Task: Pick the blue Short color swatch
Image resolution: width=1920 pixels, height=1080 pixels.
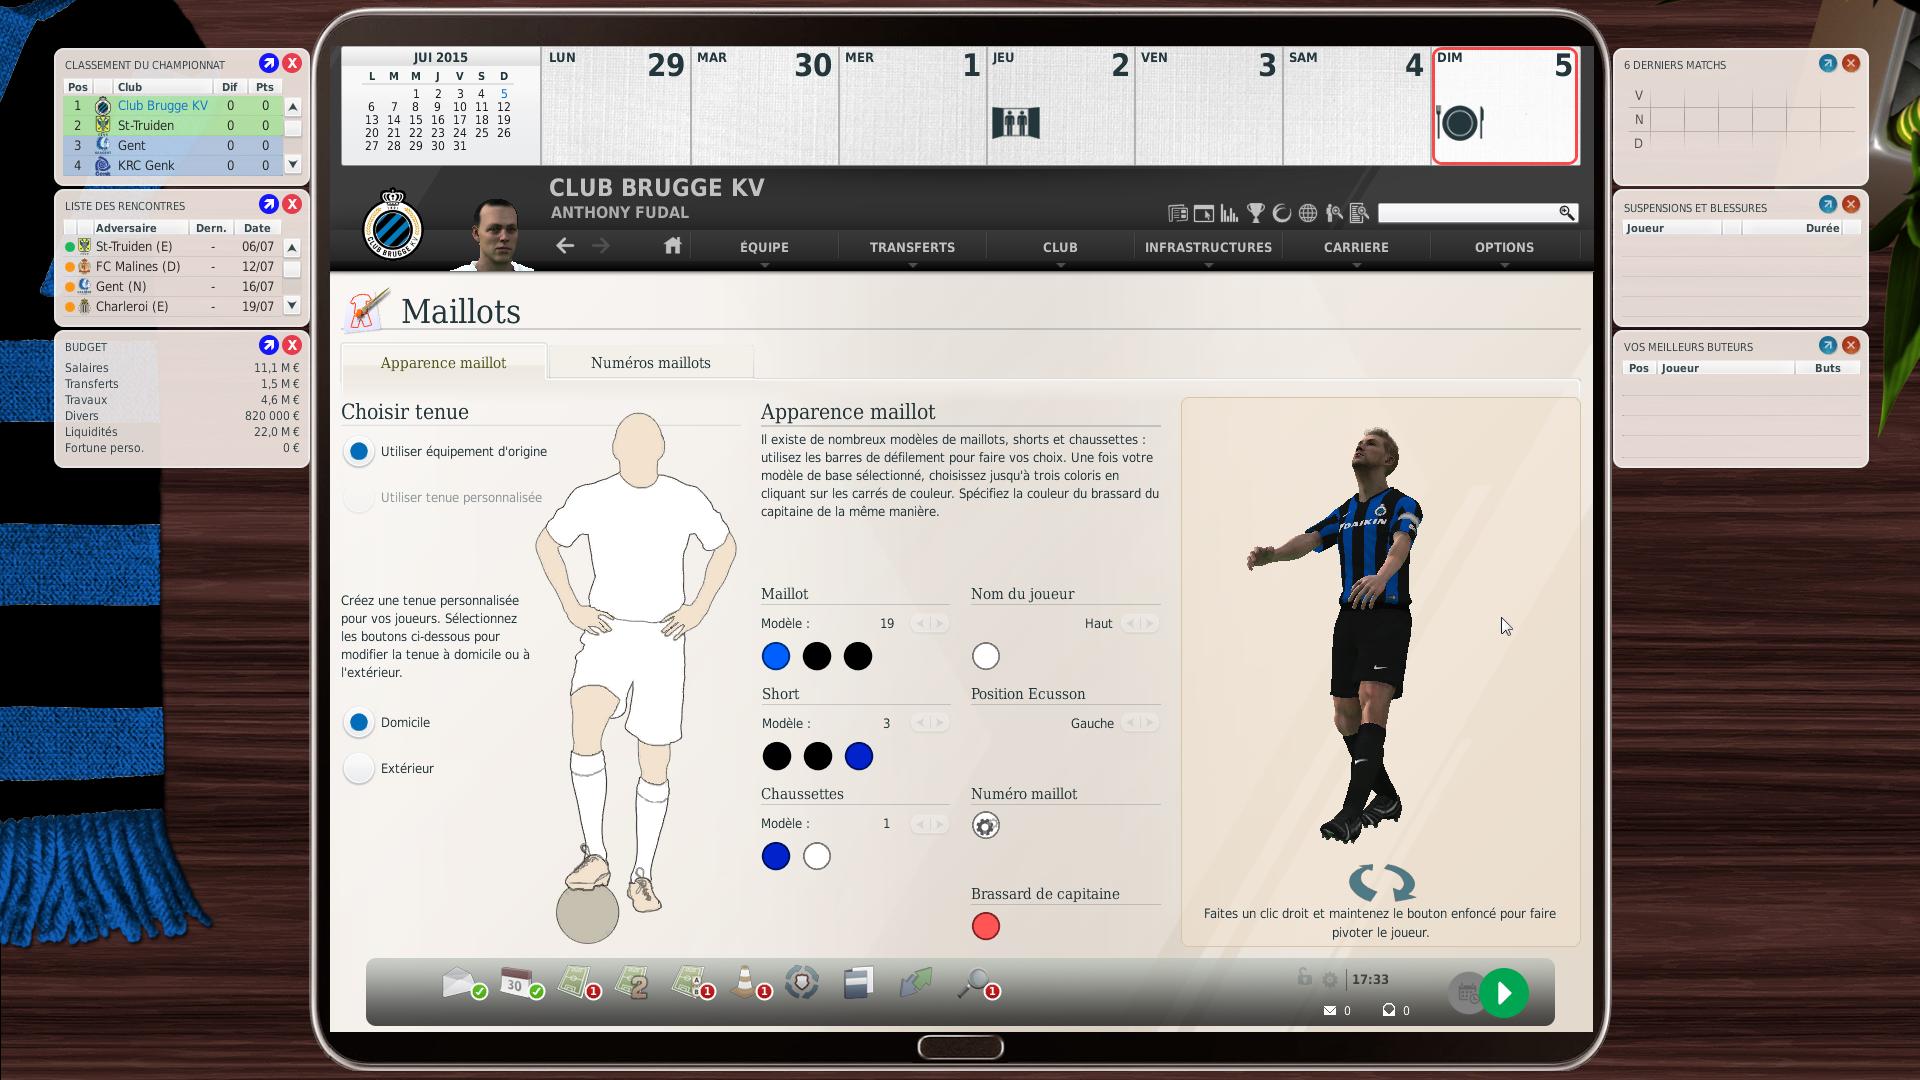Action: (x=859, y=756)
